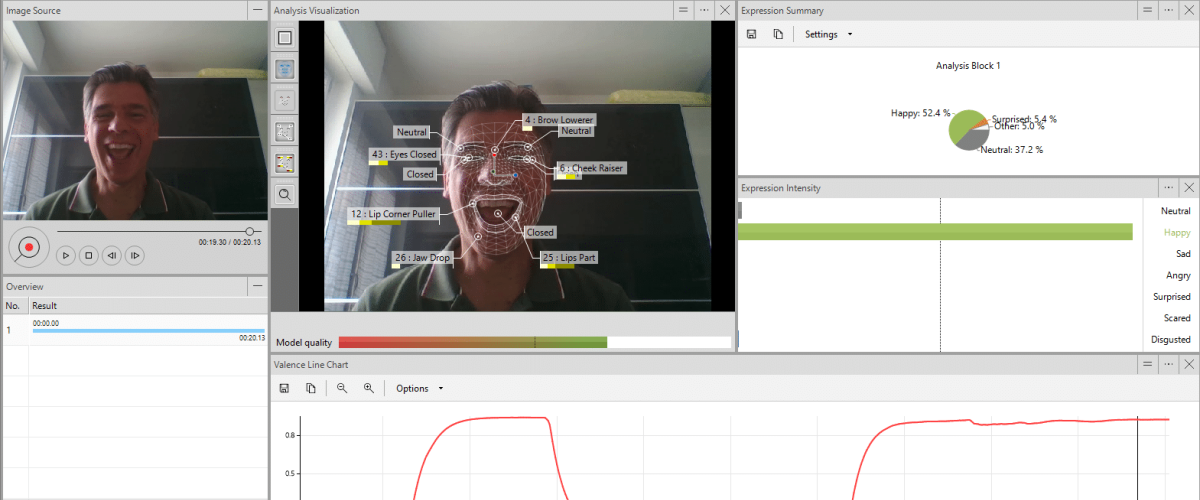1200x500 pixels.
Task: Zoom in on Valence Line Chart
Action: 369,388
